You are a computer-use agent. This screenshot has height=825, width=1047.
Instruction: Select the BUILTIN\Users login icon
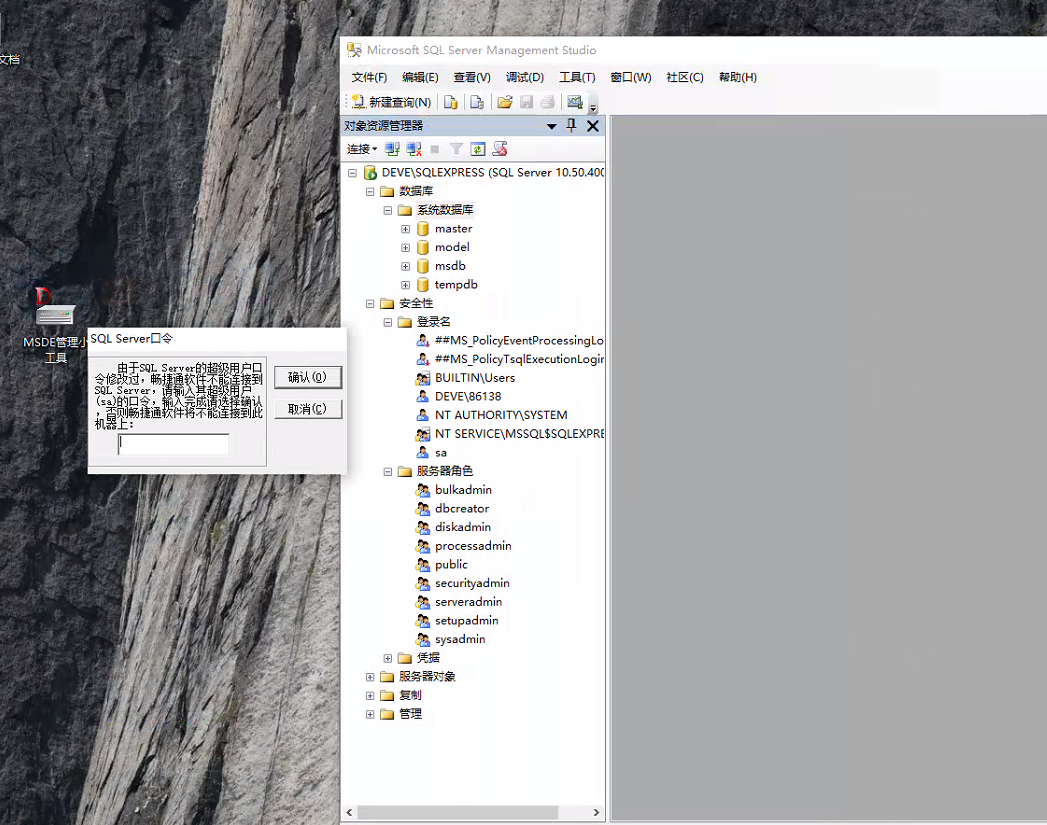click(x=423, y=378)
